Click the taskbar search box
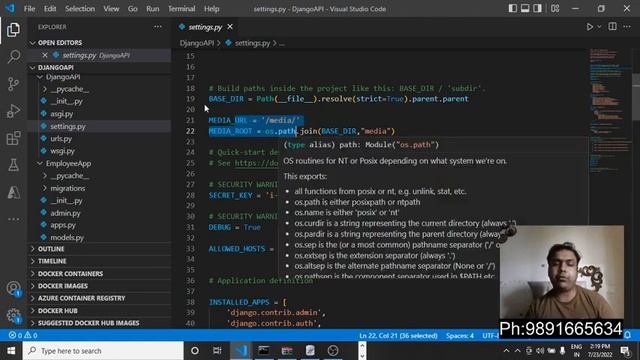The height and width of the screenshot is (360, 640). point(103,351)
